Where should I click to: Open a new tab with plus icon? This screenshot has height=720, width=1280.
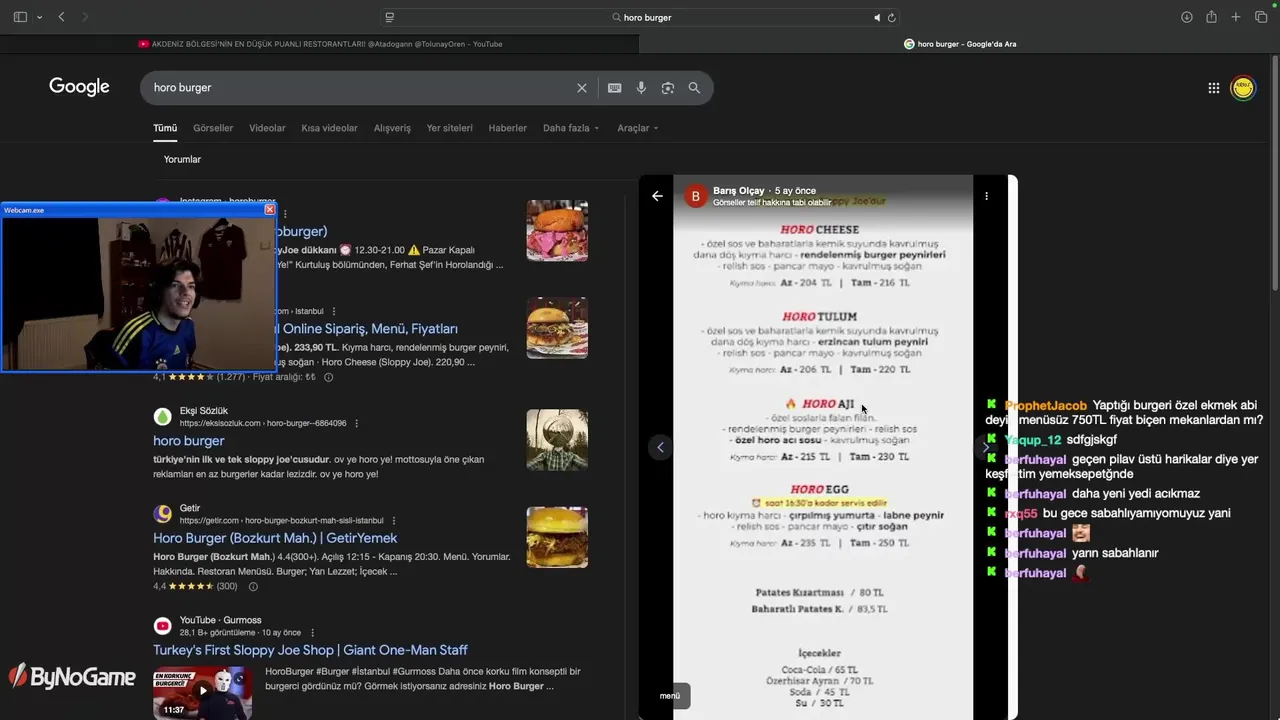(1236, 17)
